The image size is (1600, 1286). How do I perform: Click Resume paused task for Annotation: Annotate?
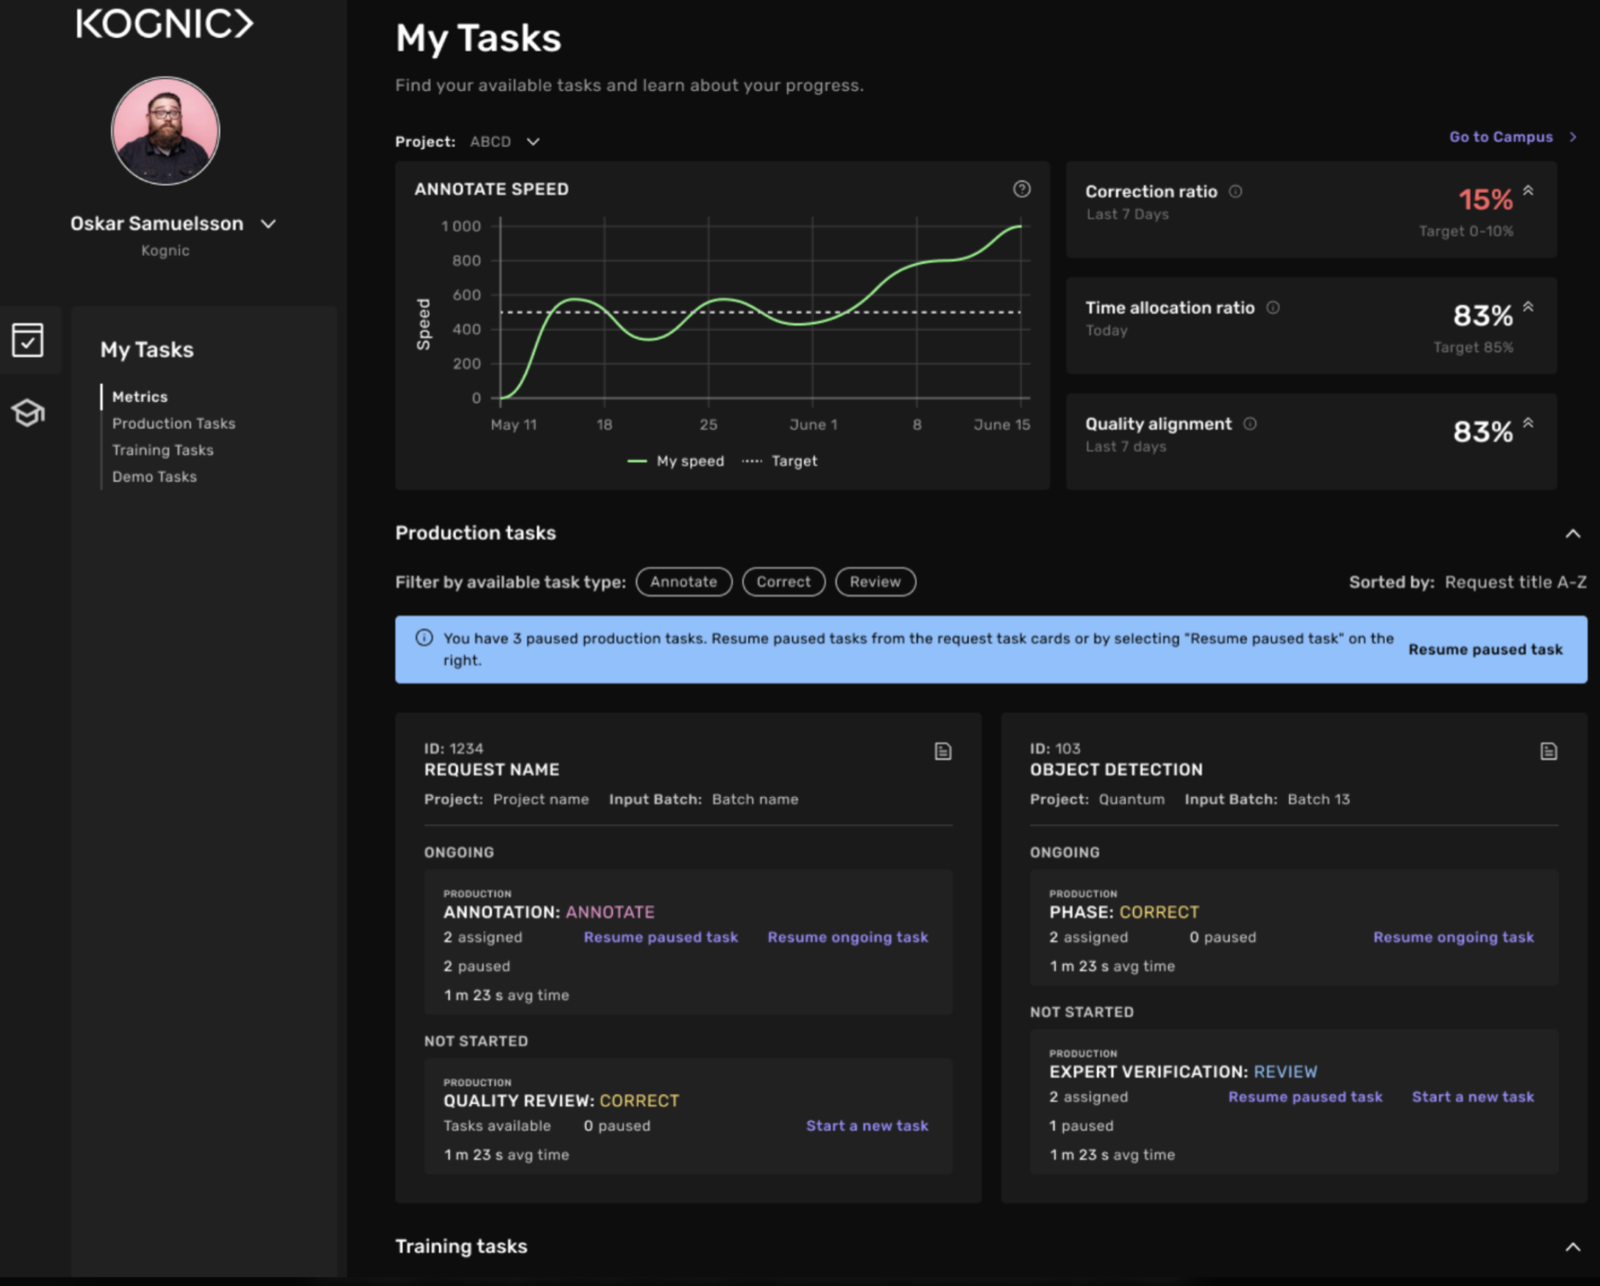tap(661, 938)
